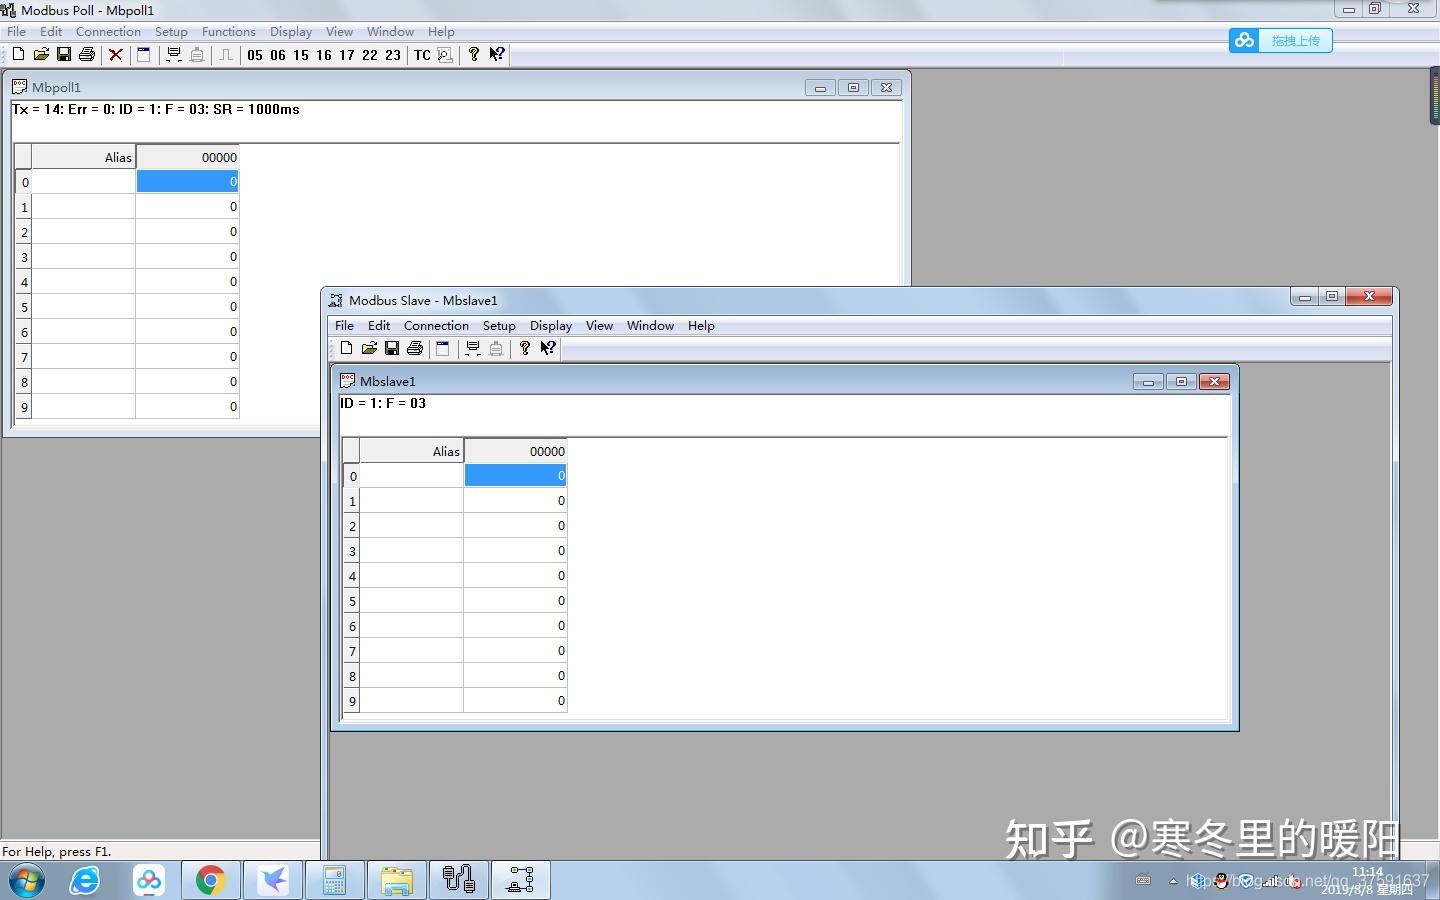Open Communication Traffic with the TC button
Viewport: 1440px width, 900px height.
(421, 55)
